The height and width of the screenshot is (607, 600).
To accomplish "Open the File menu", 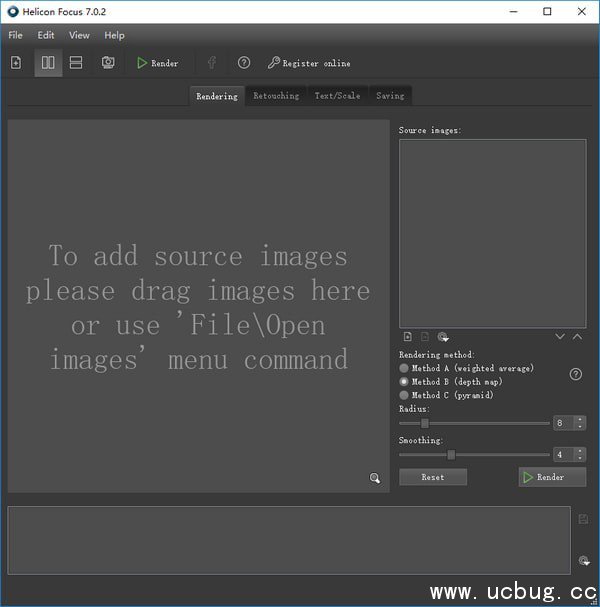I will (x=15, y=35).
